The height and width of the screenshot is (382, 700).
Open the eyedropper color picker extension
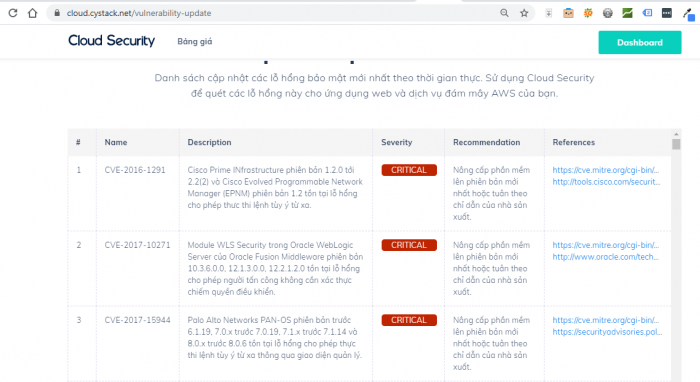pyautogui.click(x=688, y=14)
